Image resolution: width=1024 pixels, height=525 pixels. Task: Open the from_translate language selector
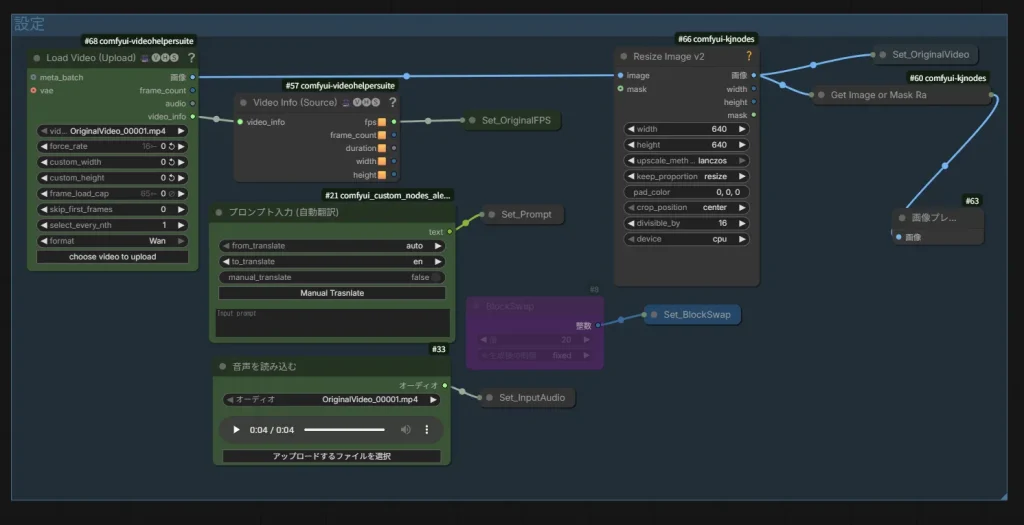[332, 245]
